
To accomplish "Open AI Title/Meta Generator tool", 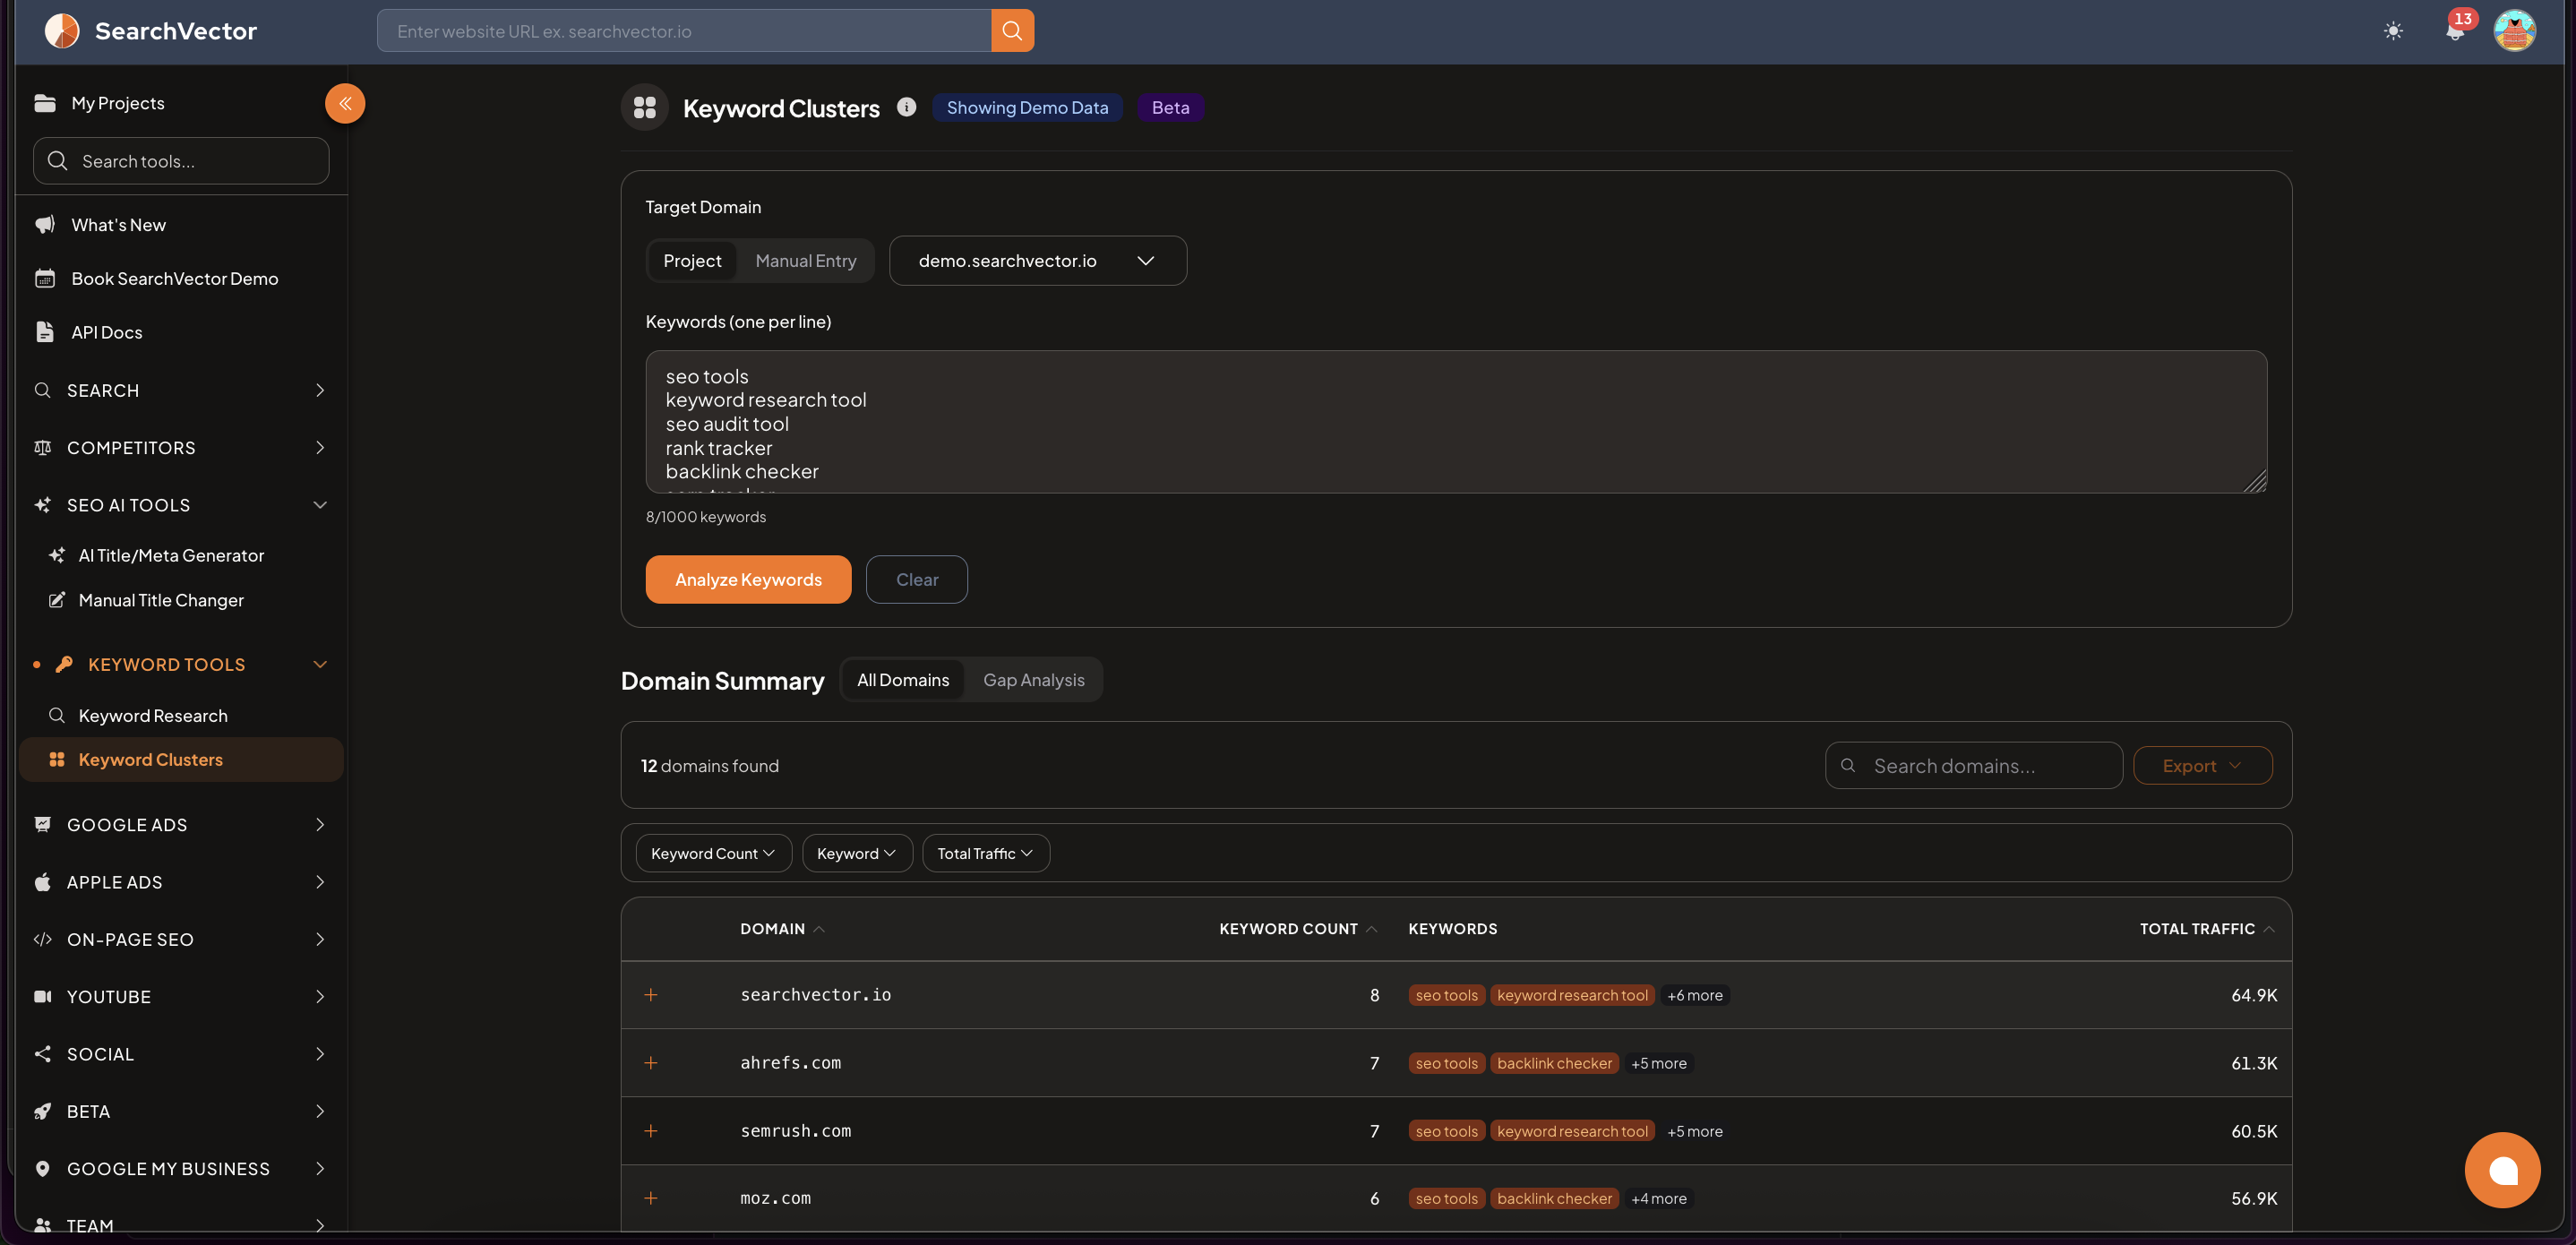I will point(180,555).
